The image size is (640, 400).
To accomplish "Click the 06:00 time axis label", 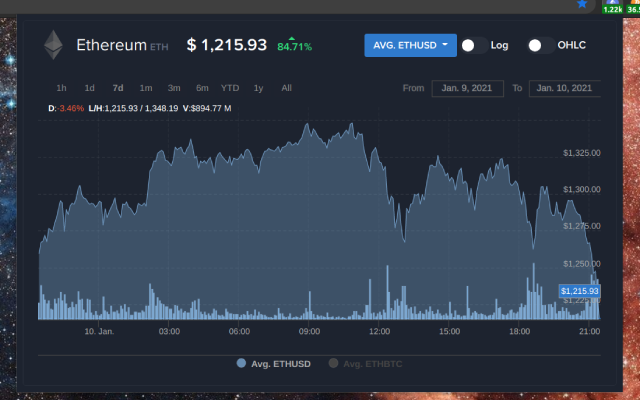I will tap(239, 331).
